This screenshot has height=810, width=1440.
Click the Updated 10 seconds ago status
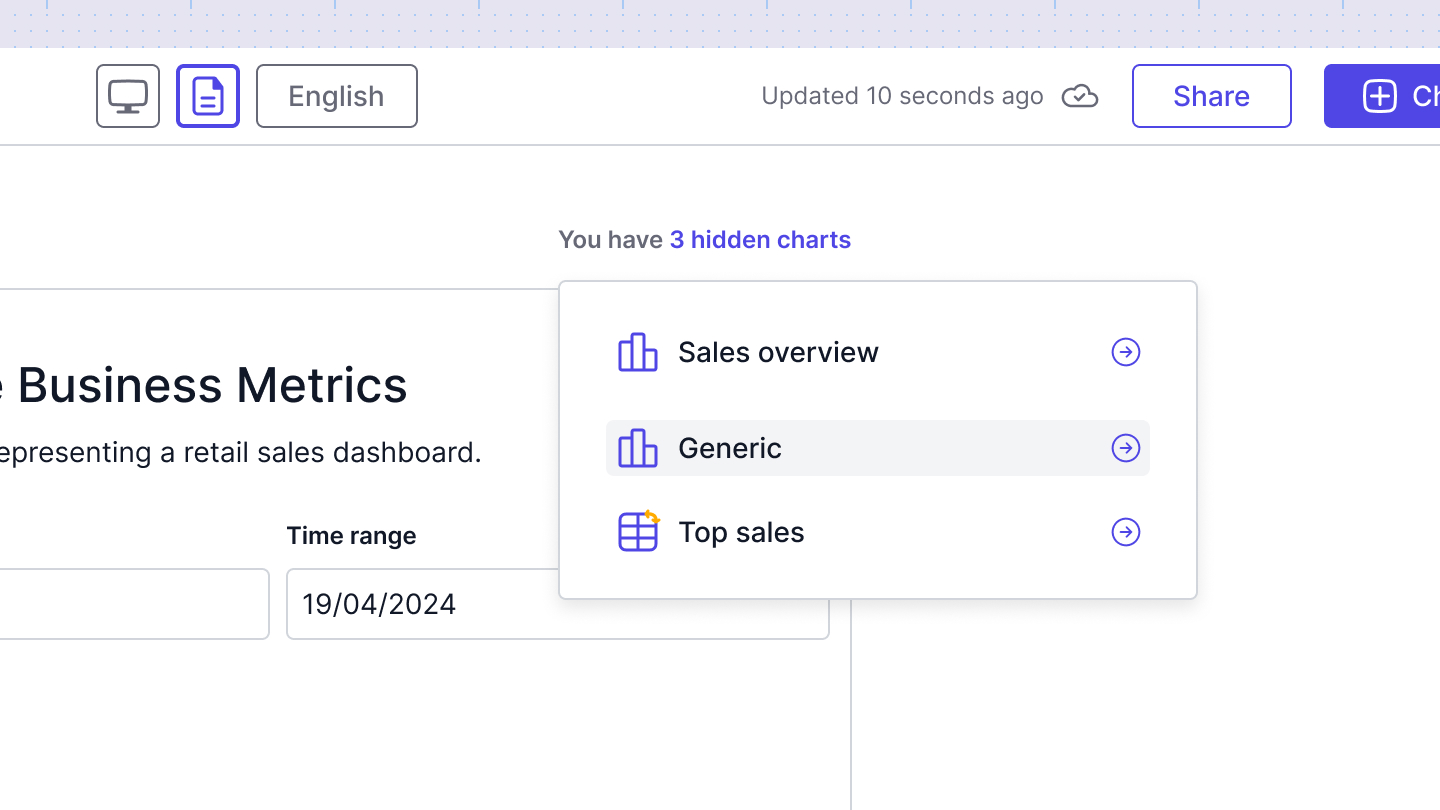(902, 96)
